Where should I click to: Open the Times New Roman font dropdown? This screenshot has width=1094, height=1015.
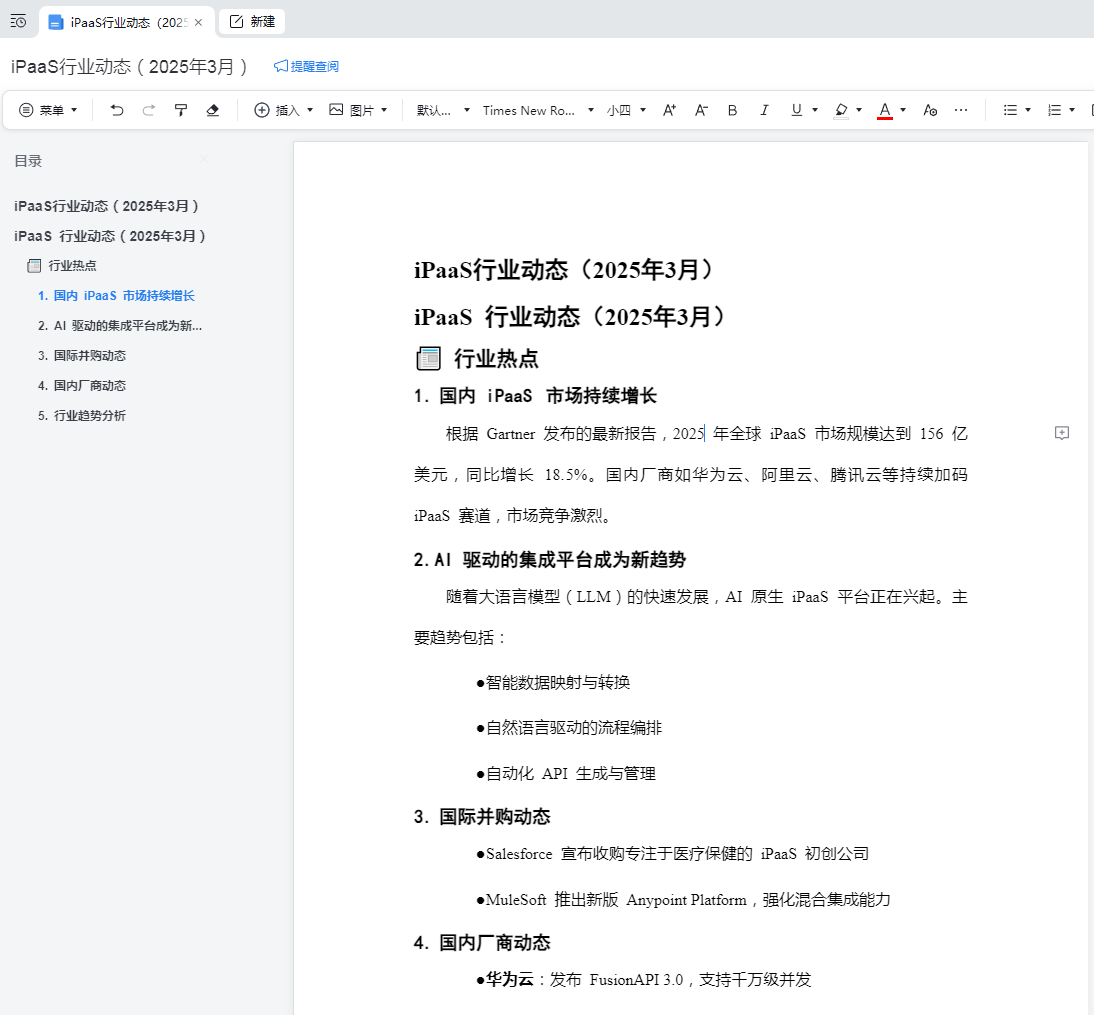click(x=538, y=110)
